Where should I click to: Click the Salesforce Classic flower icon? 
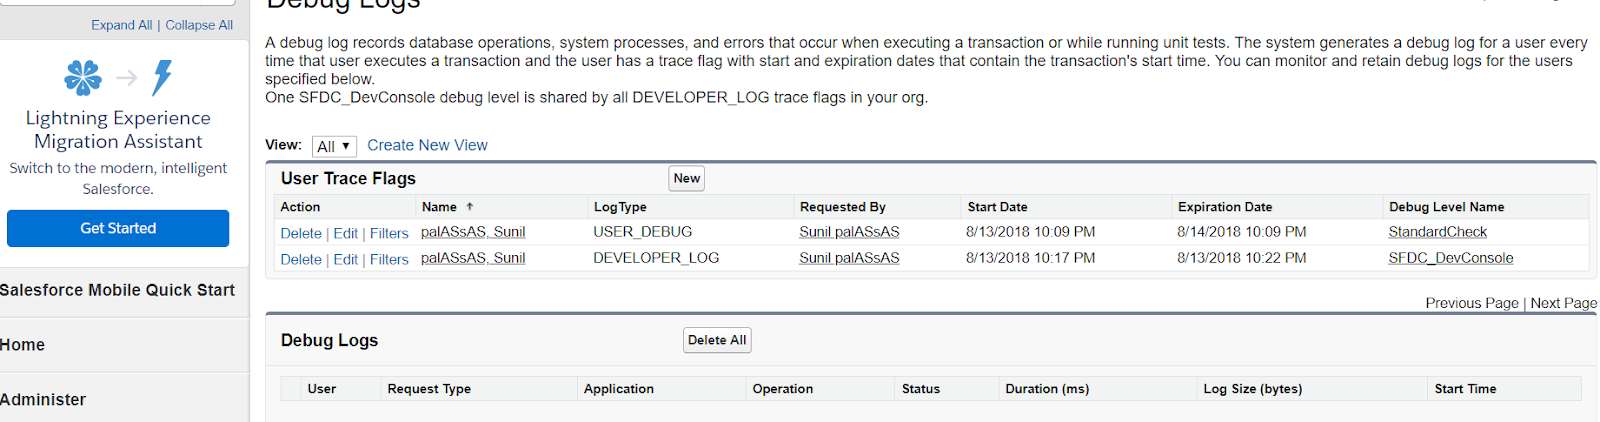click(83, 77)
